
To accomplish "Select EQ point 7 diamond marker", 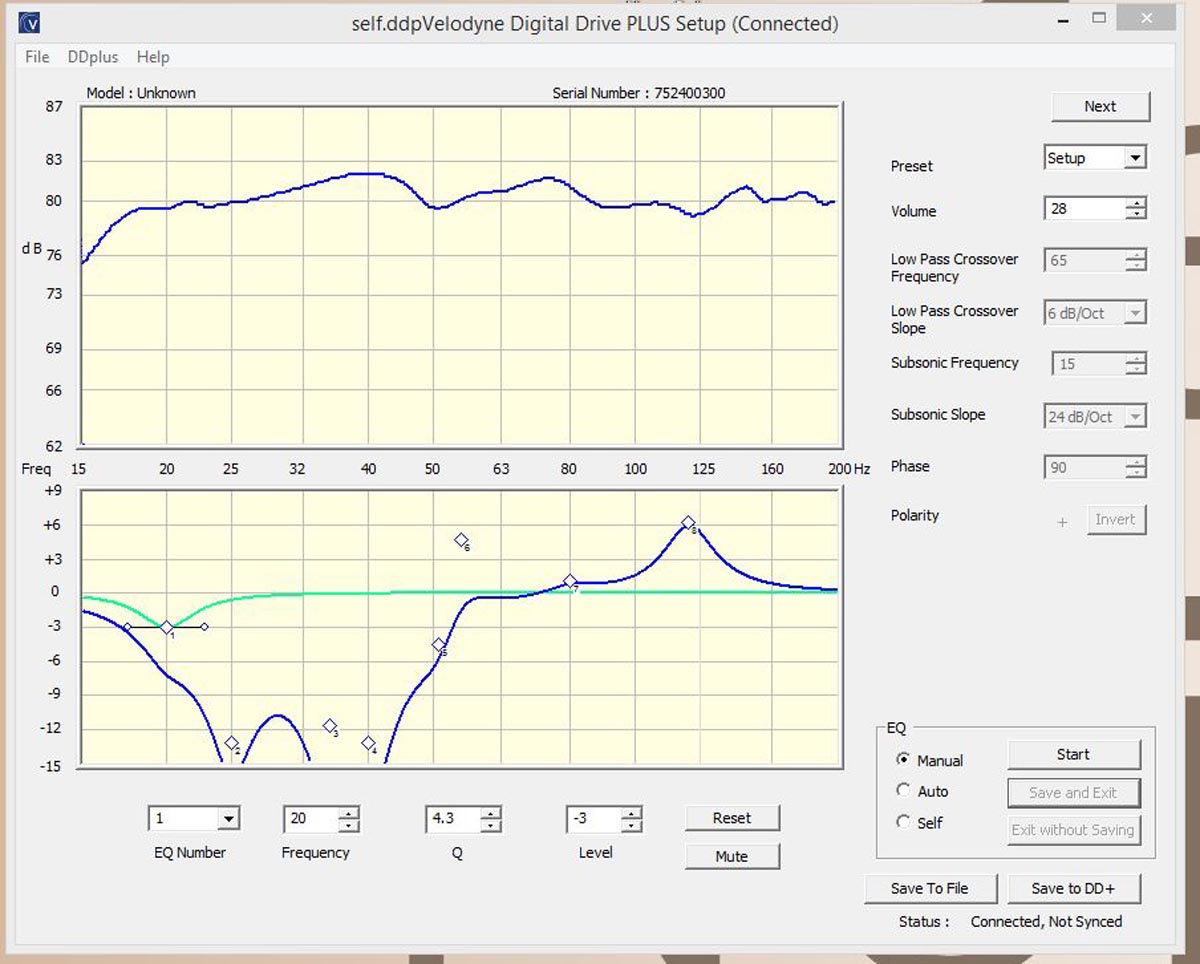I will click(570, 581).
